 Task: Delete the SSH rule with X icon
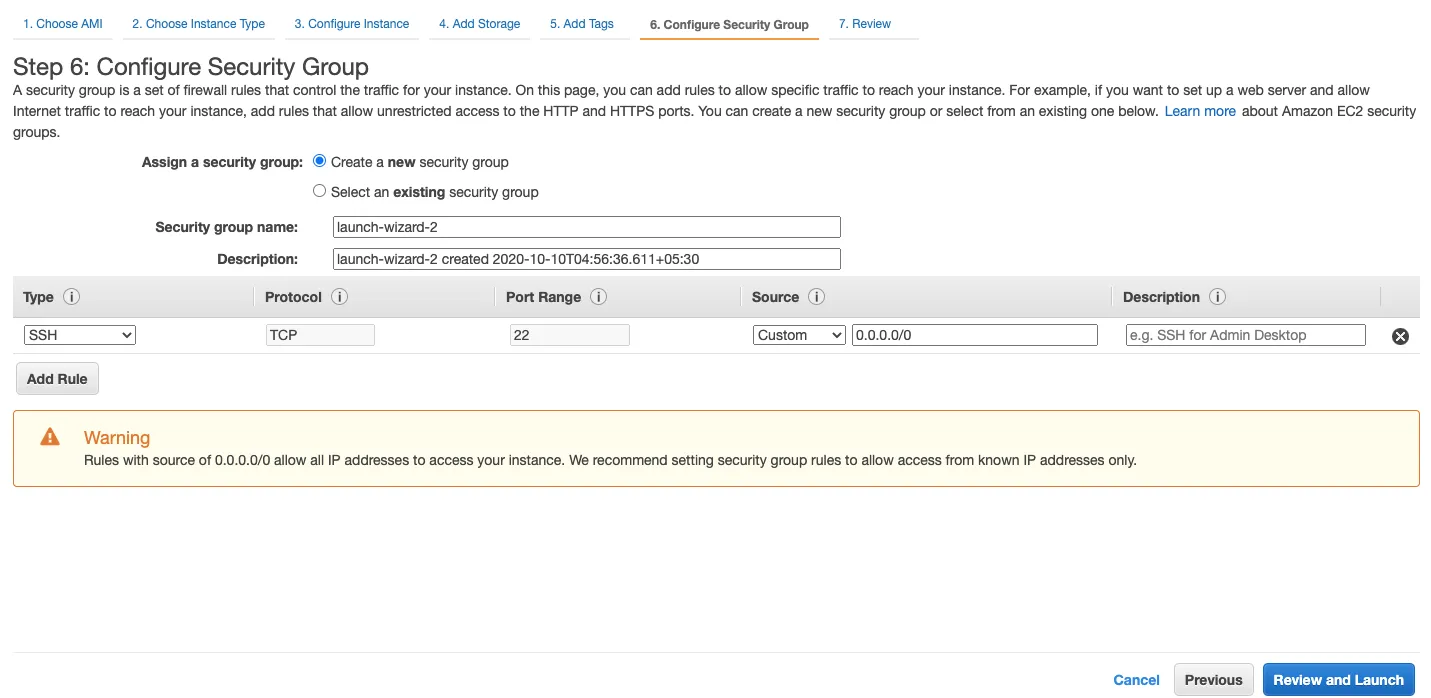[1400, 336]
